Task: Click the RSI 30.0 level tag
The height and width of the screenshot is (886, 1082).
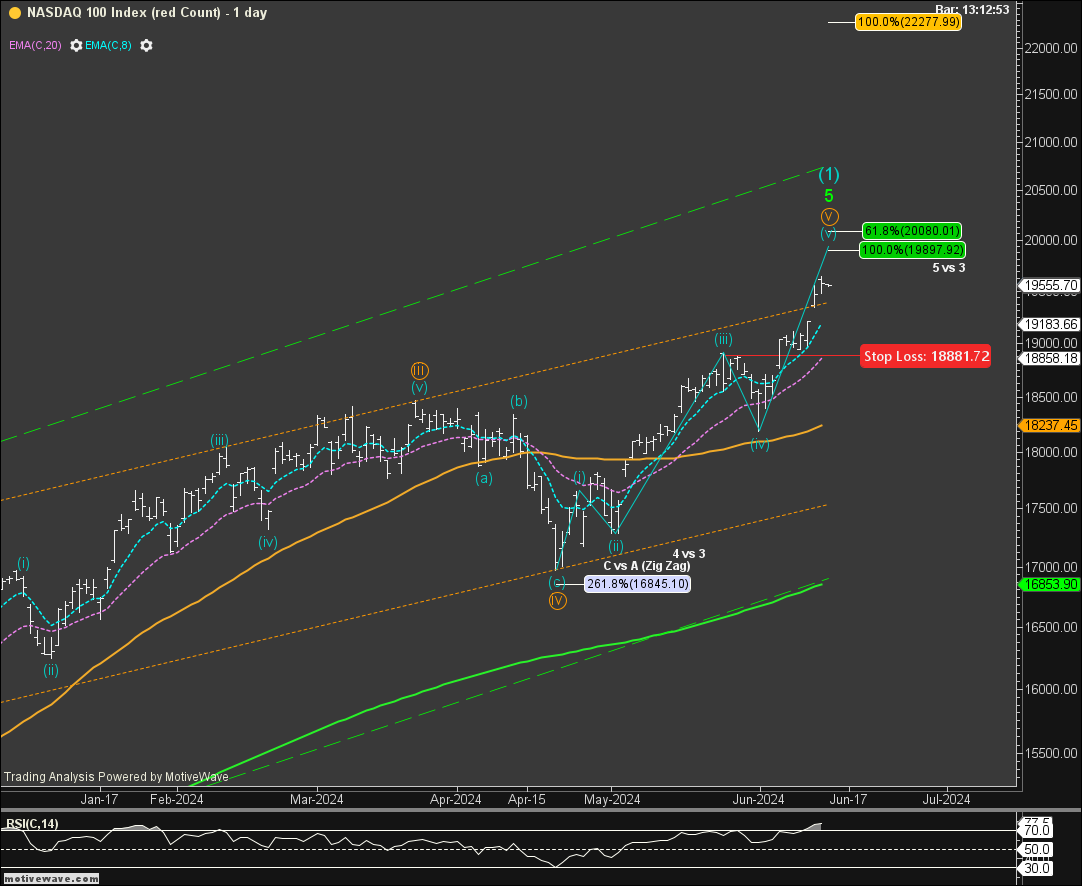Action: 1037,868
